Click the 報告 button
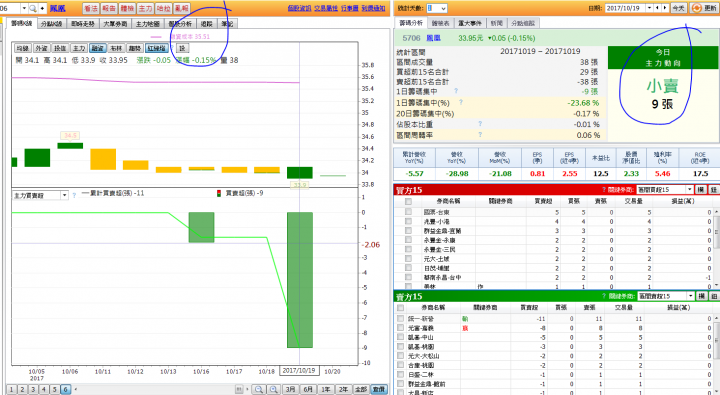The image size is (720, 395). (109, 8)
